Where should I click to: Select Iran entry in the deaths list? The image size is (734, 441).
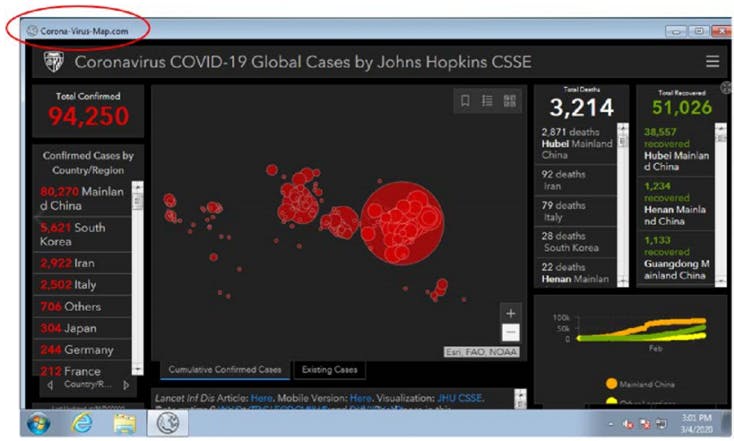(577, 179)
